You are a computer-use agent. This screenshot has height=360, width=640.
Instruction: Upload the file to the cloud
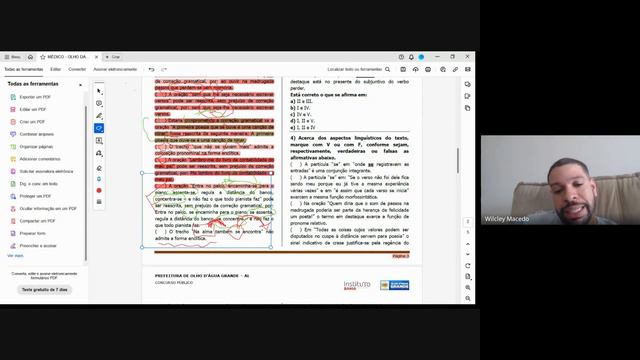tap(416, 69)
